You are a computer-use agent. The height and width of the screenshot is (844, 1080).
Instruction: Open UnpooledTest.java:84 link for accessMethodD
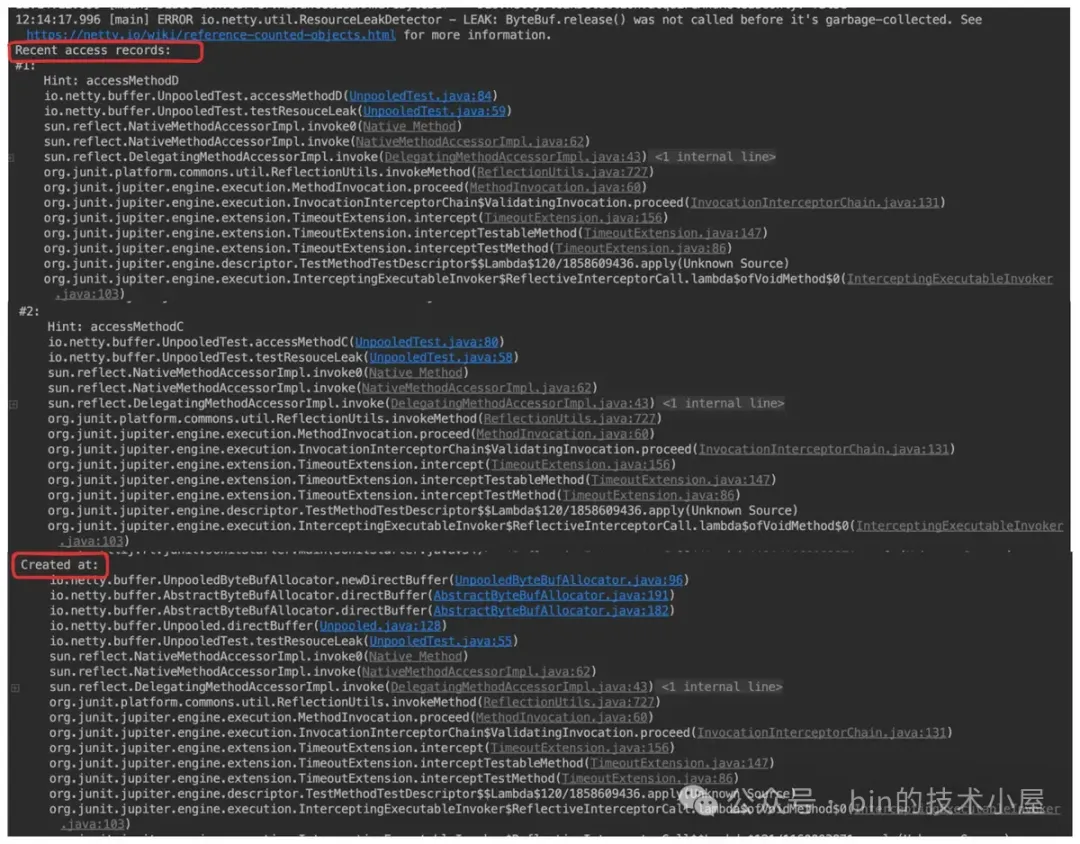420,96
